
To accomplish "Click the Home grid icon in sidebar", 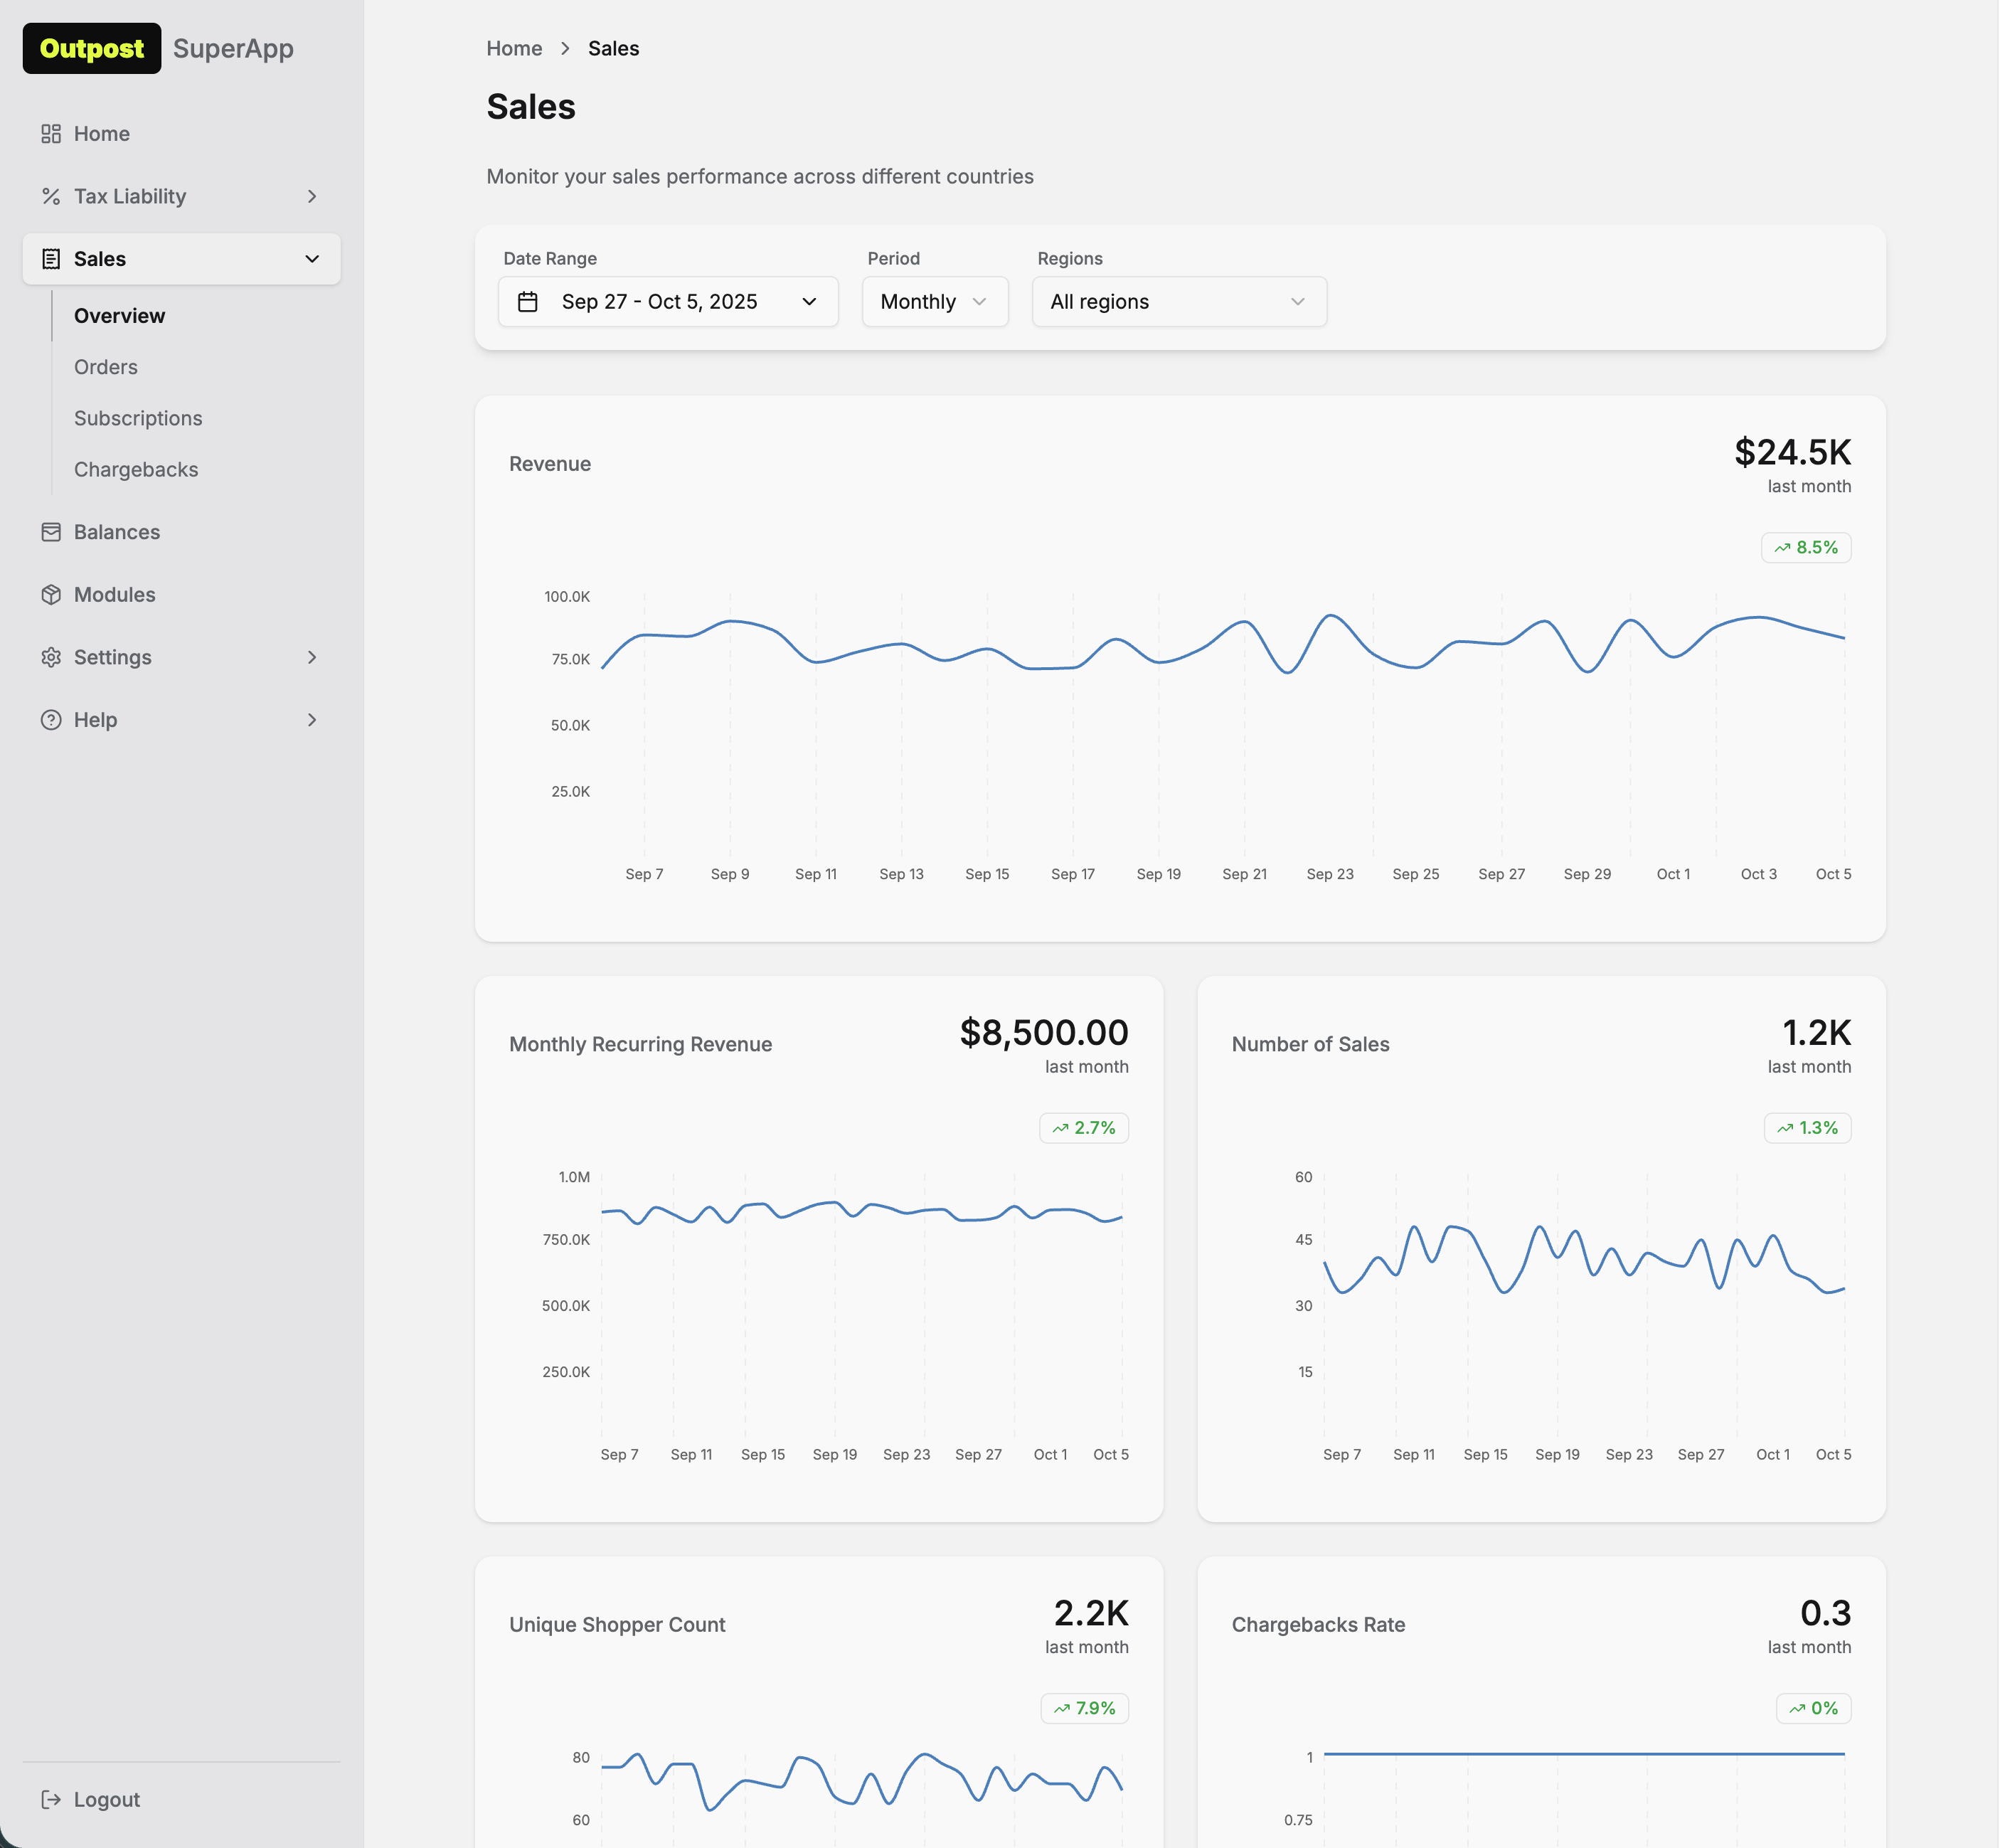I will point(51,134).
